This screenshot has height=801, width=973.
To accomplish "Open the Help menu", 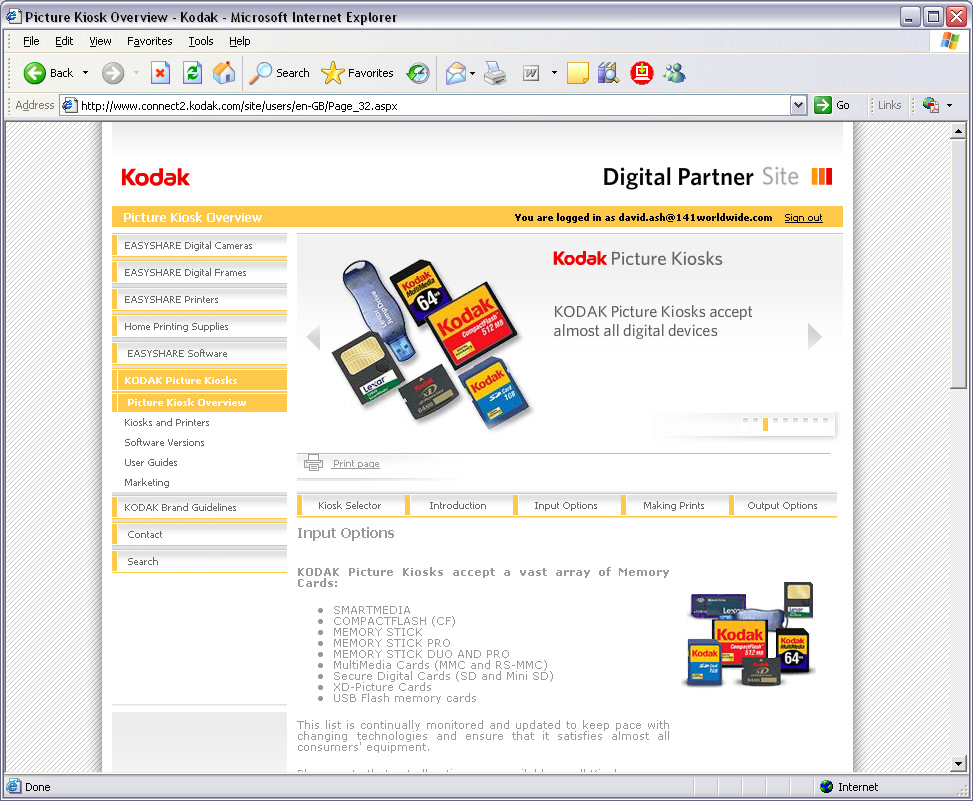I will pyautogui.click(x=240, y=42).
